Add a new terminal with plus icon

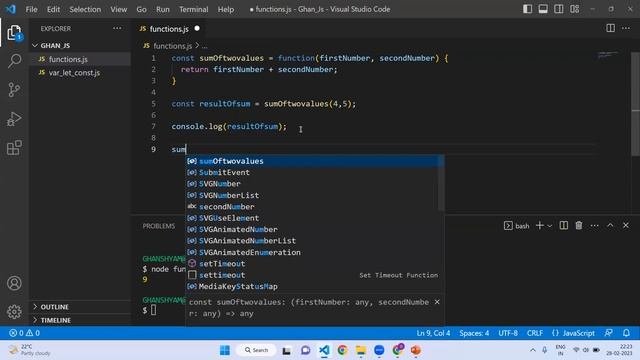coord(540,225)
